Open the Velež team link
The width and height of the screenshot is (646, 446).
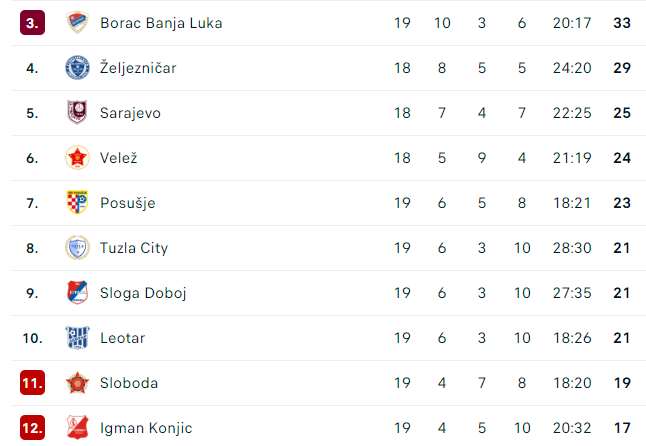pyautogui.click(x=119, y=158)
